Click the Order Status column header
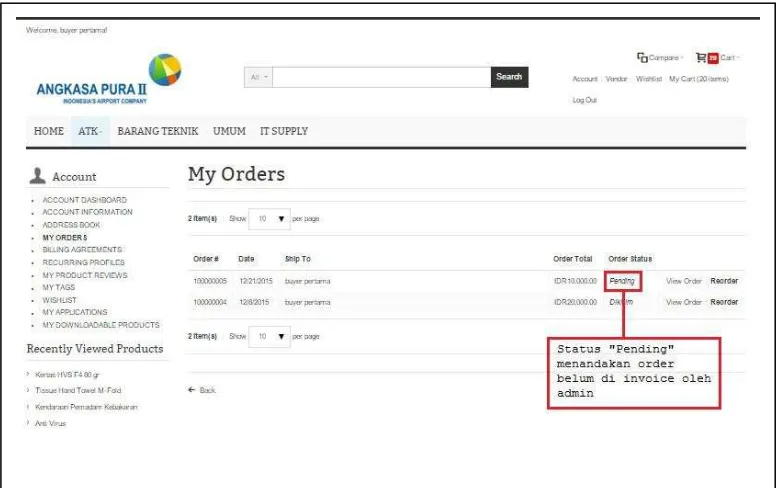The width and height of the screenshot is (780, 488). [630, 259]
